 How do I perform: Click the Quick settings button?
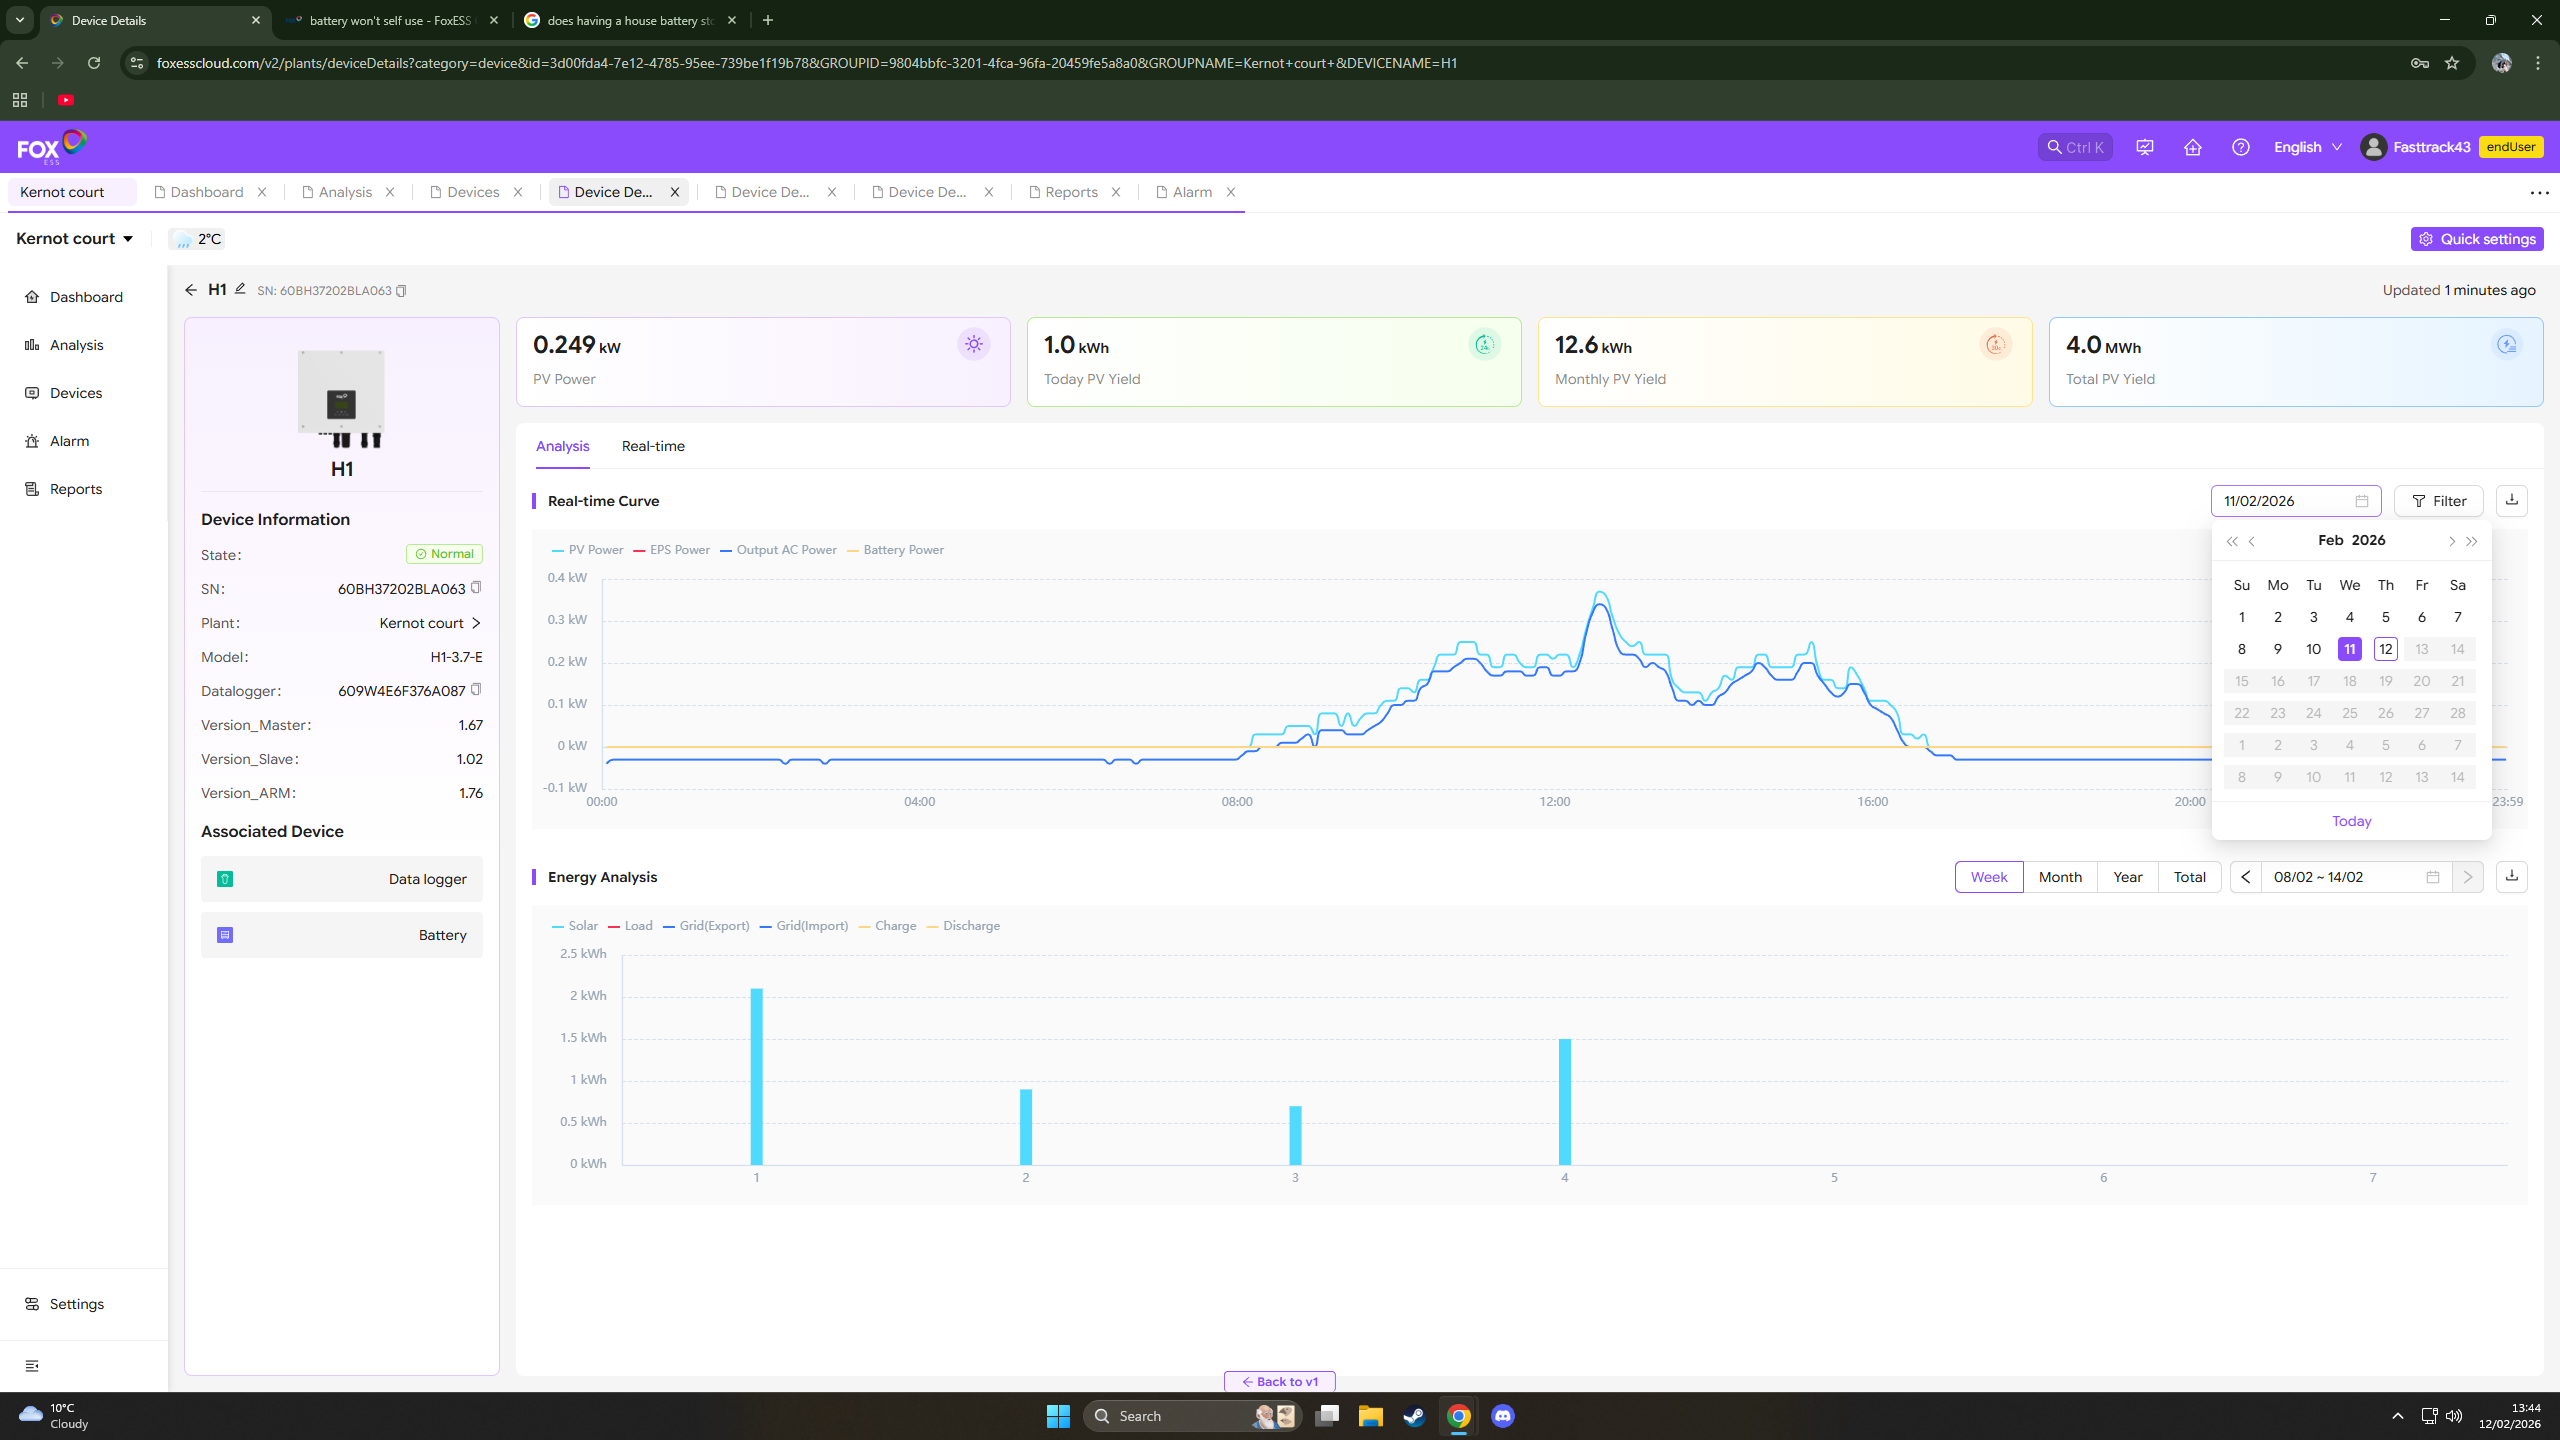(2477, 239)
